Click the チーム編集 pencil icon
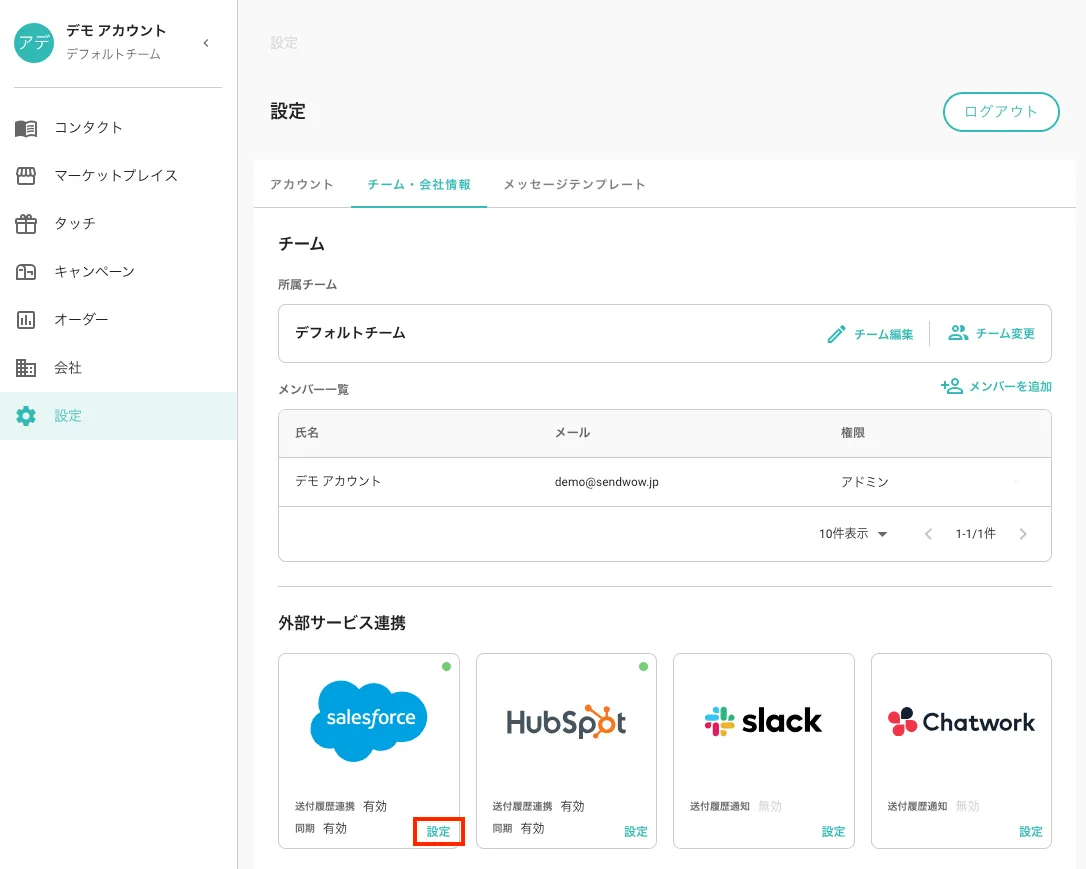Screen dimensions: 1086x869 (836, 334)
